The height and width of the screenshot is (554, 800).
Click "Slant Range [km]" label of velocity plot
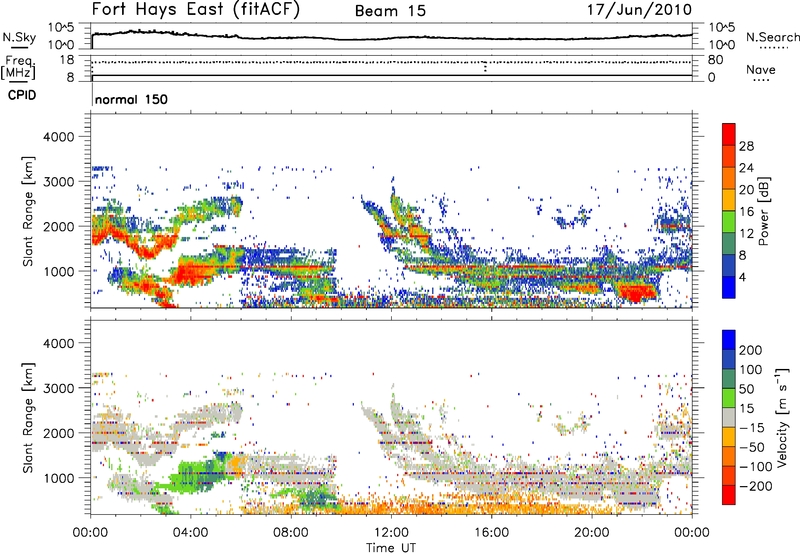point(28,418)
